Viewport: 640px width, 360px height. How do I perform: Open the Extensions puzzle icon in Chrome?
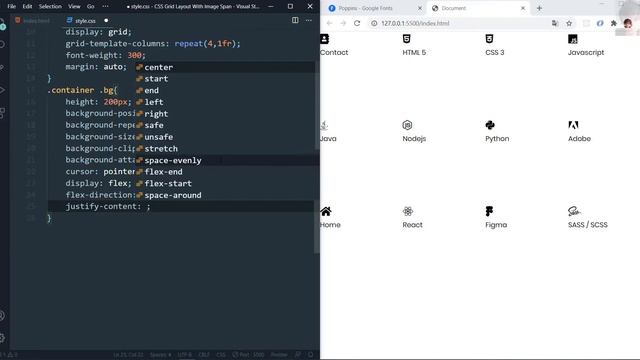[x=613, y=23]
